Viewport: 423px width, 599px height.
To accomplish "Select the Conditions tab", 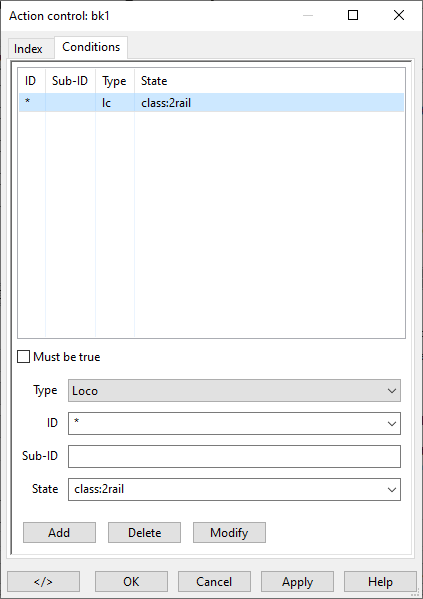I will tap(91, 47).
